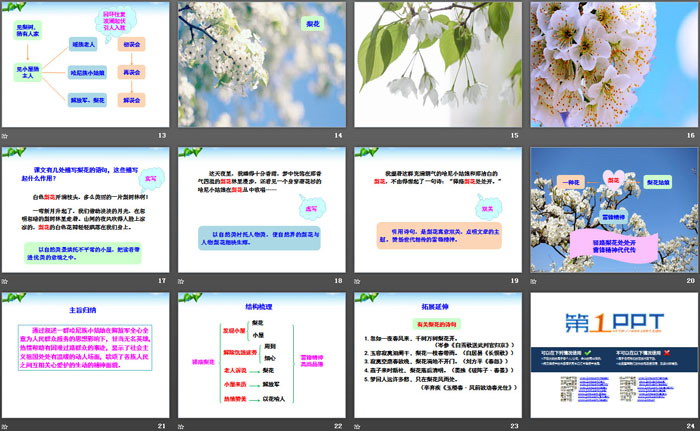
Task: Click the transition icon below slide 17
Action: tap(6, 279)
